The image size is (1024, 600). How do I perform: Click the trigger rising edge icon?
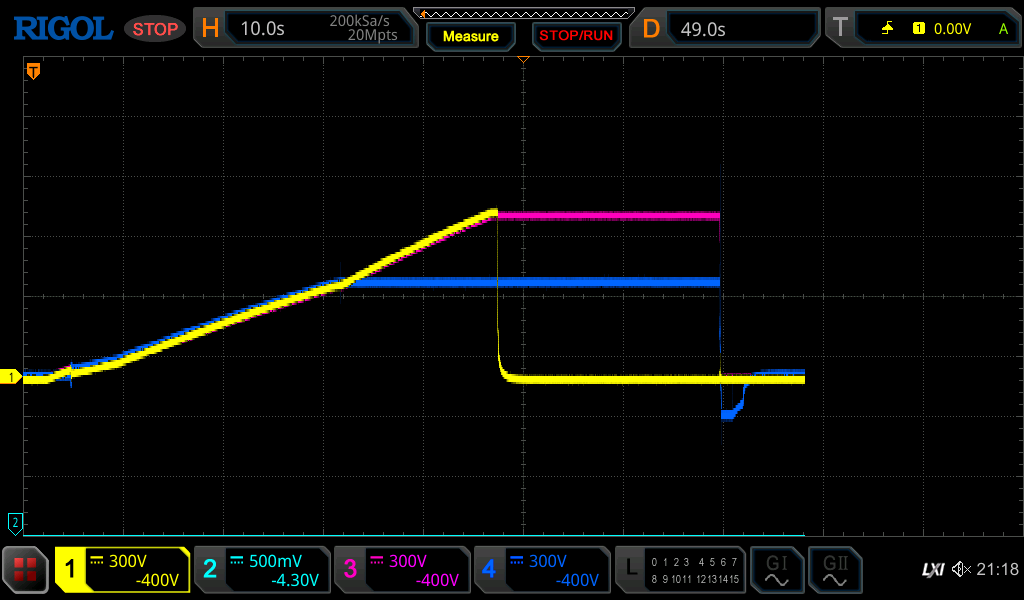click(887, 29)
